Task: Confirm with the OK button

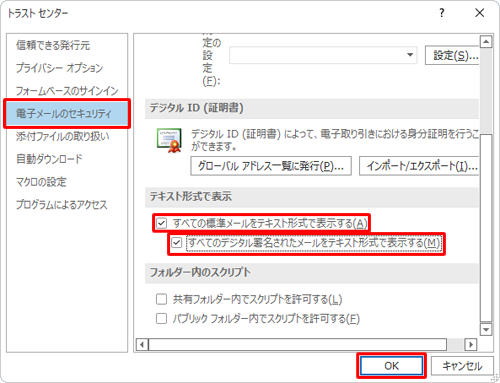Action: pyautogui.click(x=391, y=366)
